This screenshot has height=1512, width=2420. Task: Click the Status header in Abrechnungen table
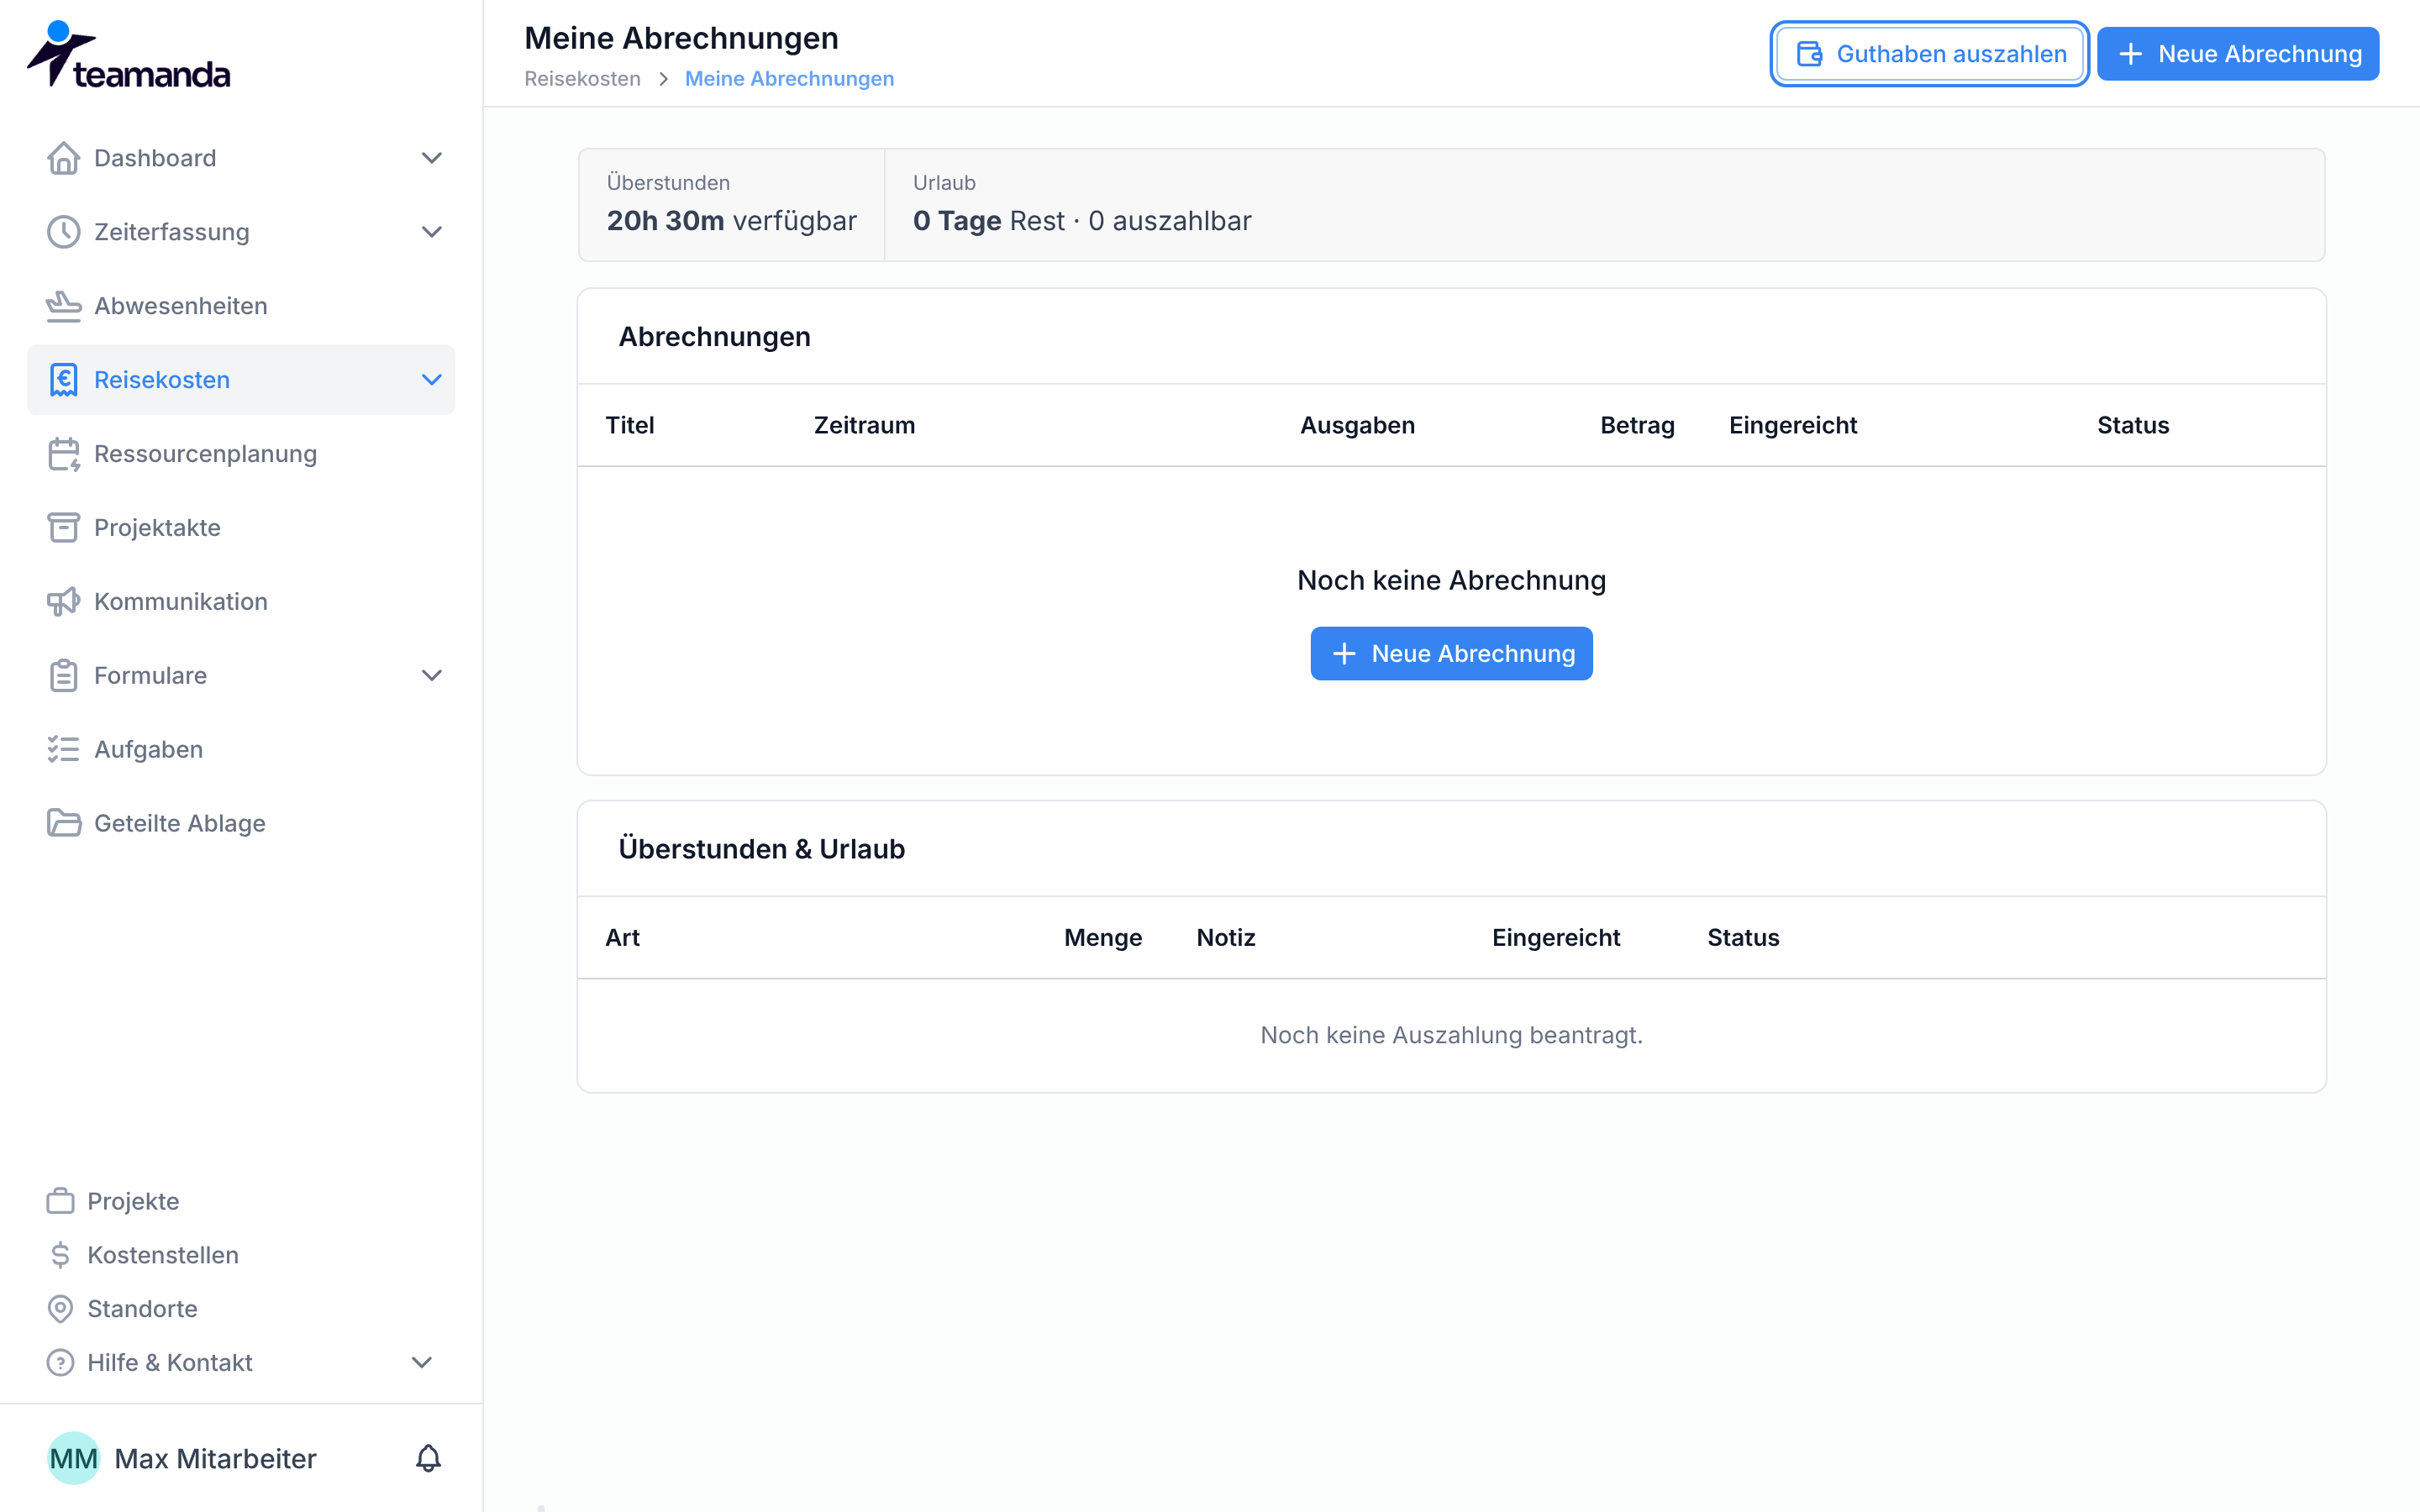[x=2133, y=425]
